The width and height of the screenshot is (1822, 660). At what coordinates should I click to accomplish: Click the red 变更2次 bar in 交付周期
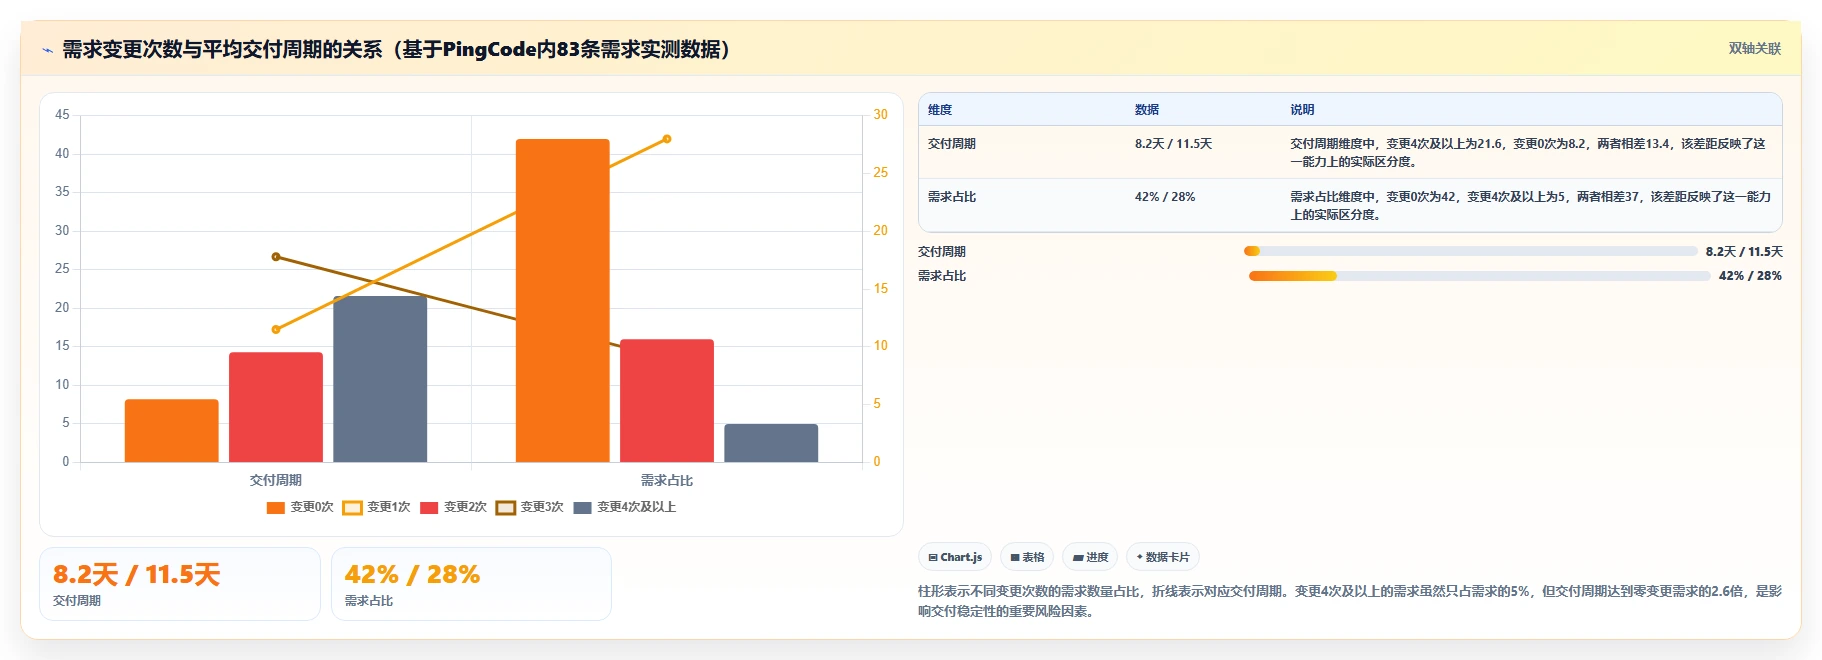(x=276, y=407)
